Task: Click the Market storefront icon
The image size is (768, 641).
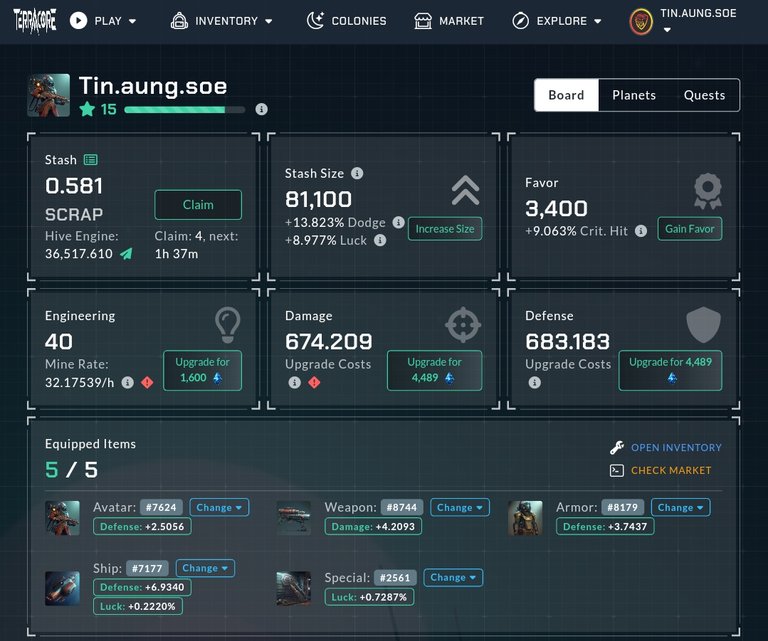Action: coord(423,21)
